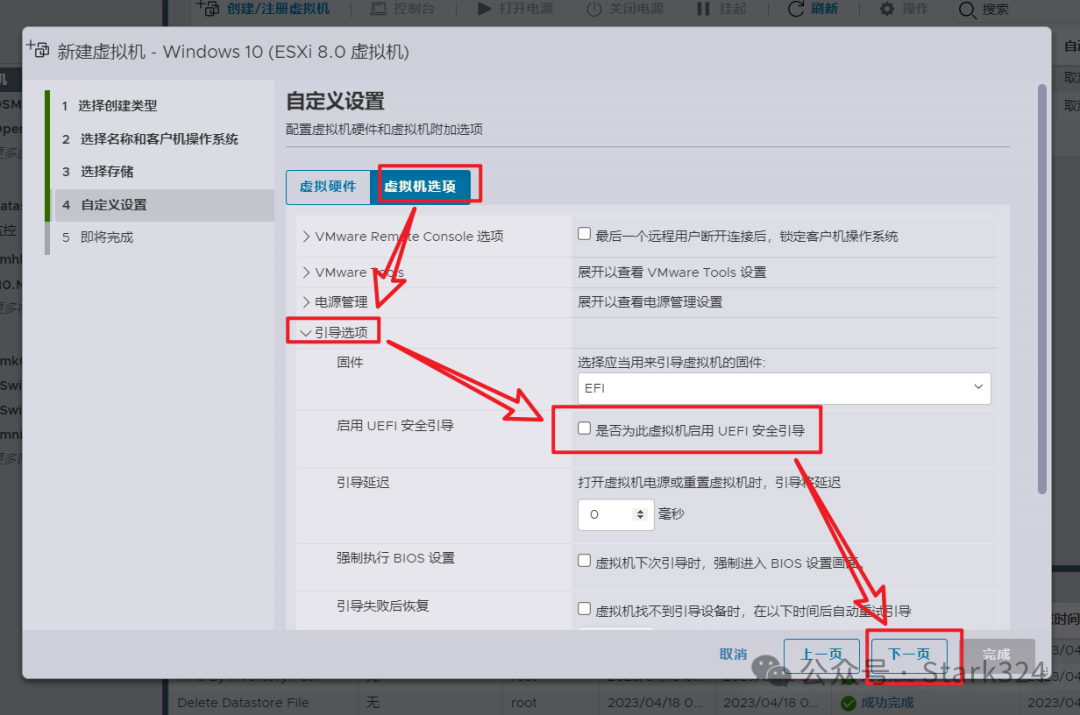This screenshot has width=1080, height=715.
Task: Click the Actions gear icon
Action: point(887,9)
